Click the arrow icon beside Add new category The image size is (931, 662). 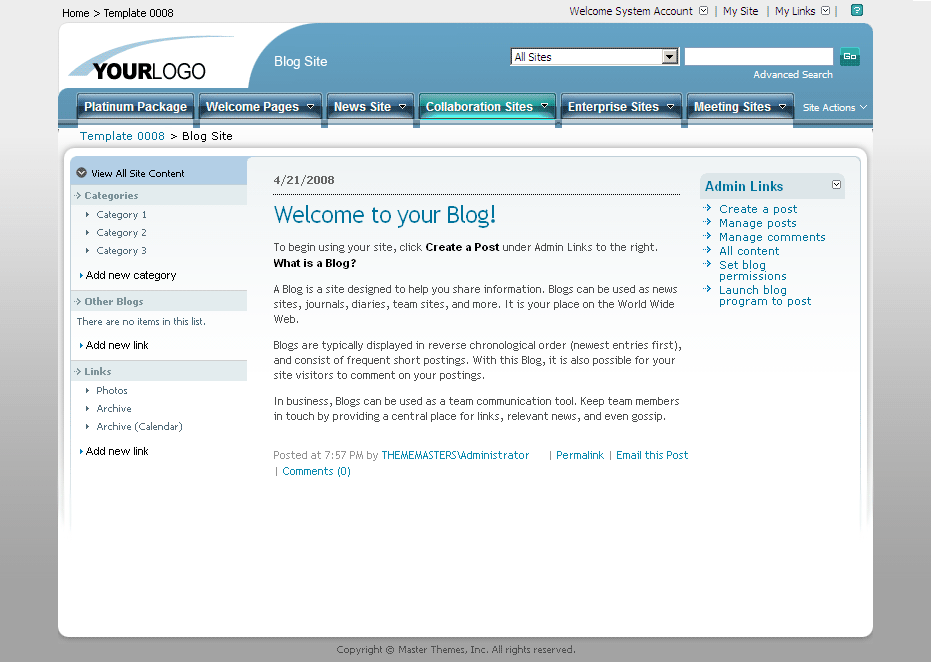point(81,275)
